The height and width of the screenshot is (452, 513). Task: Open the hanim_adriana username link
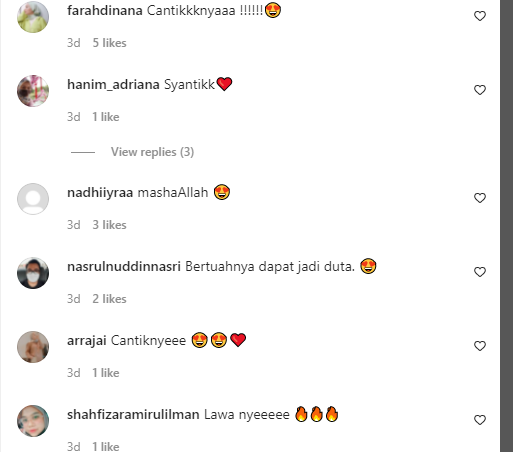(x=113, y=85)
